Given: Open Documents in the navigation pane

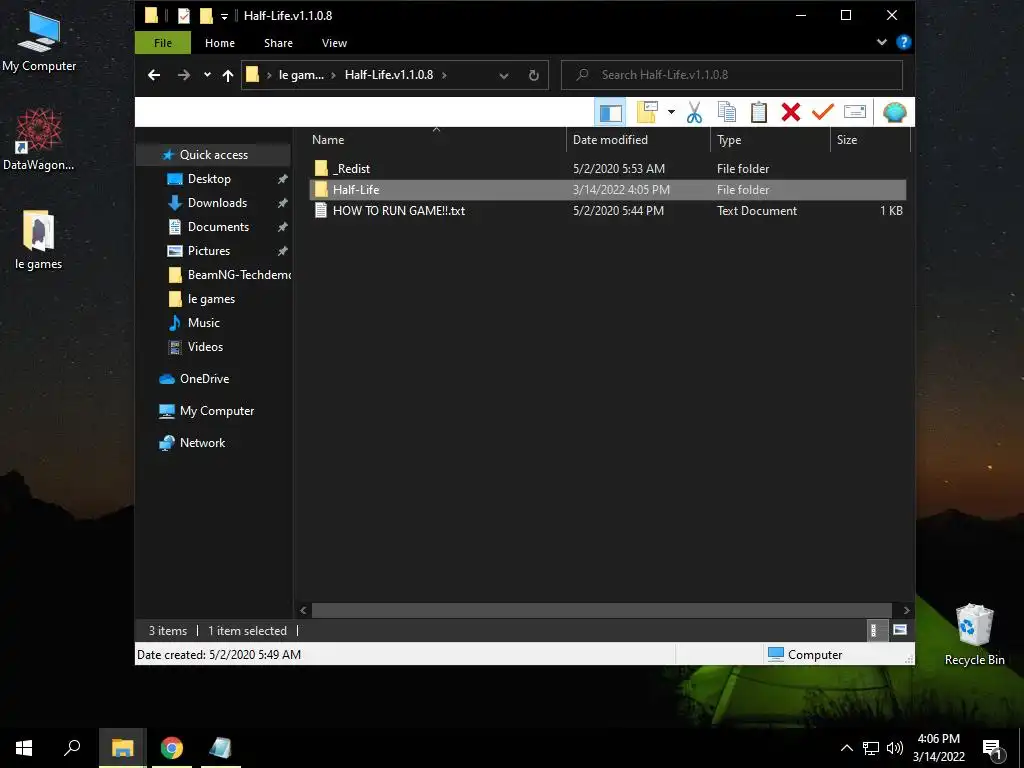Looking at the screenshot, I should click(x=218, y=227).
